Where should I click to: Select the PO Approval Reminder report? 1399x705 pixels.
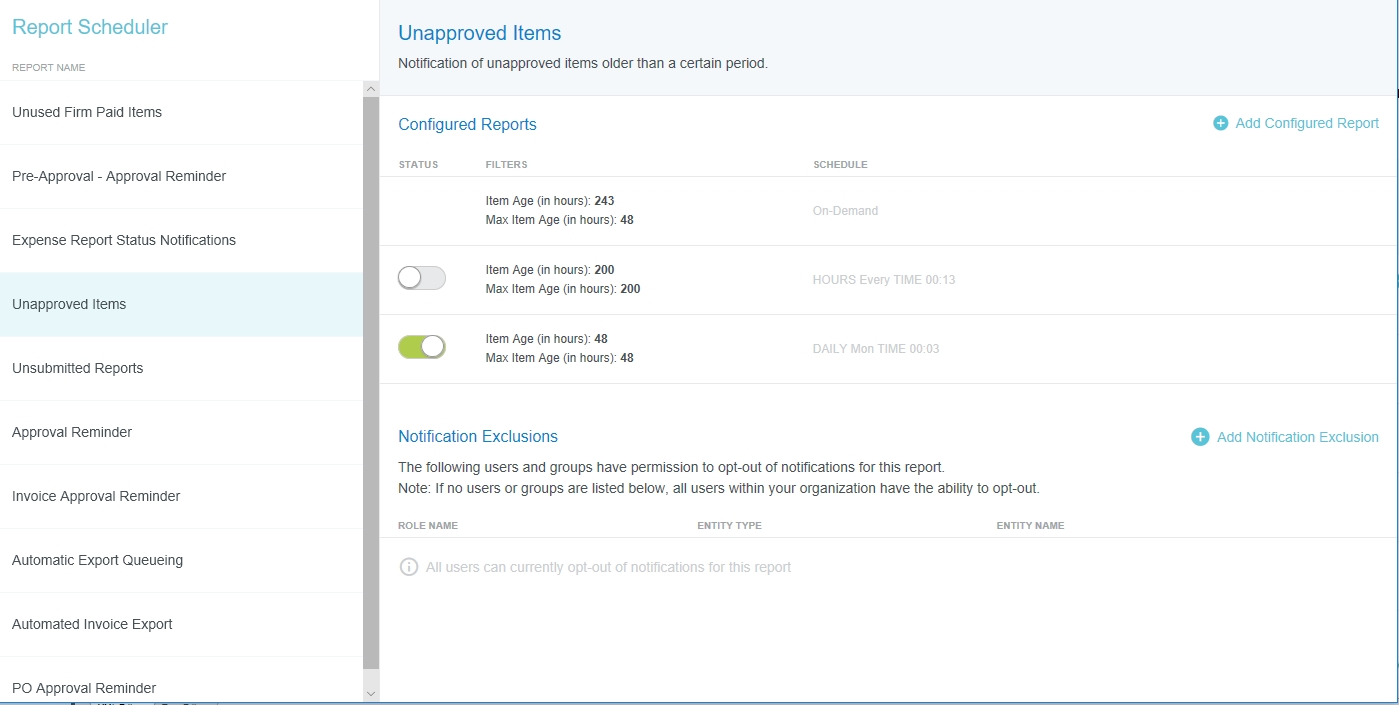point(84,688)
